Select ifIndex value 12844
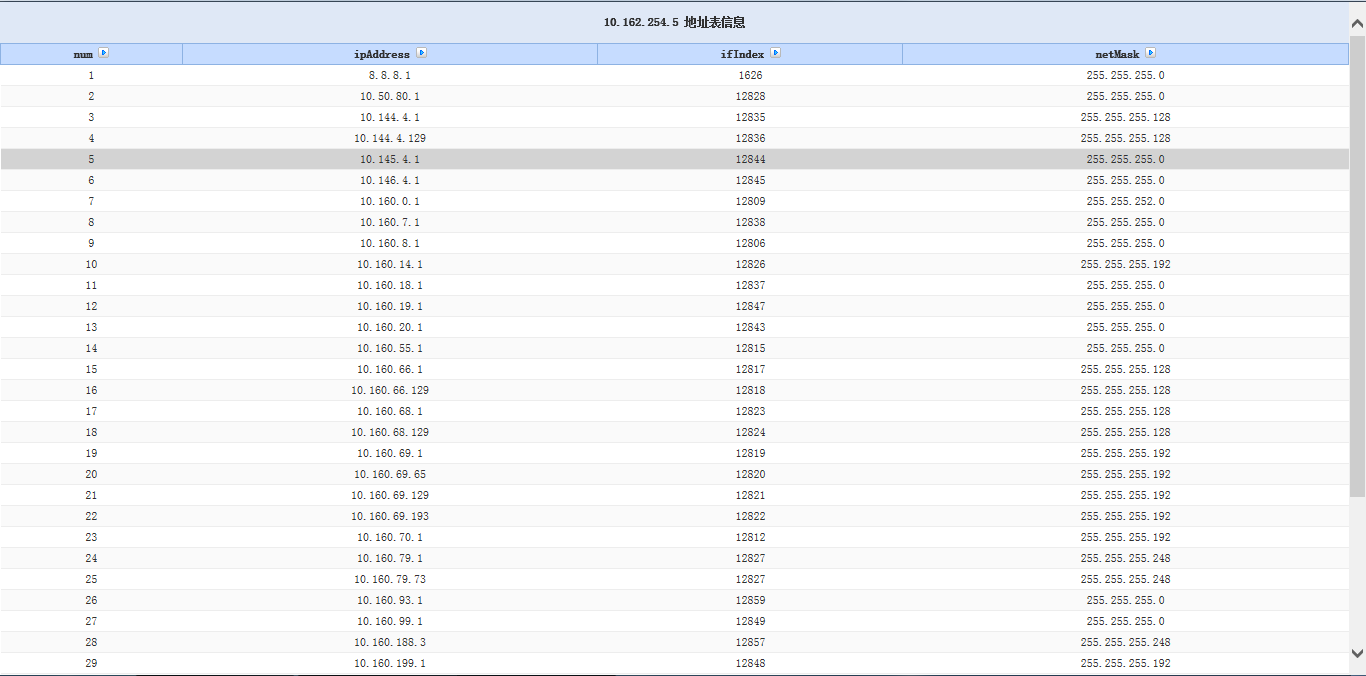 750,159
